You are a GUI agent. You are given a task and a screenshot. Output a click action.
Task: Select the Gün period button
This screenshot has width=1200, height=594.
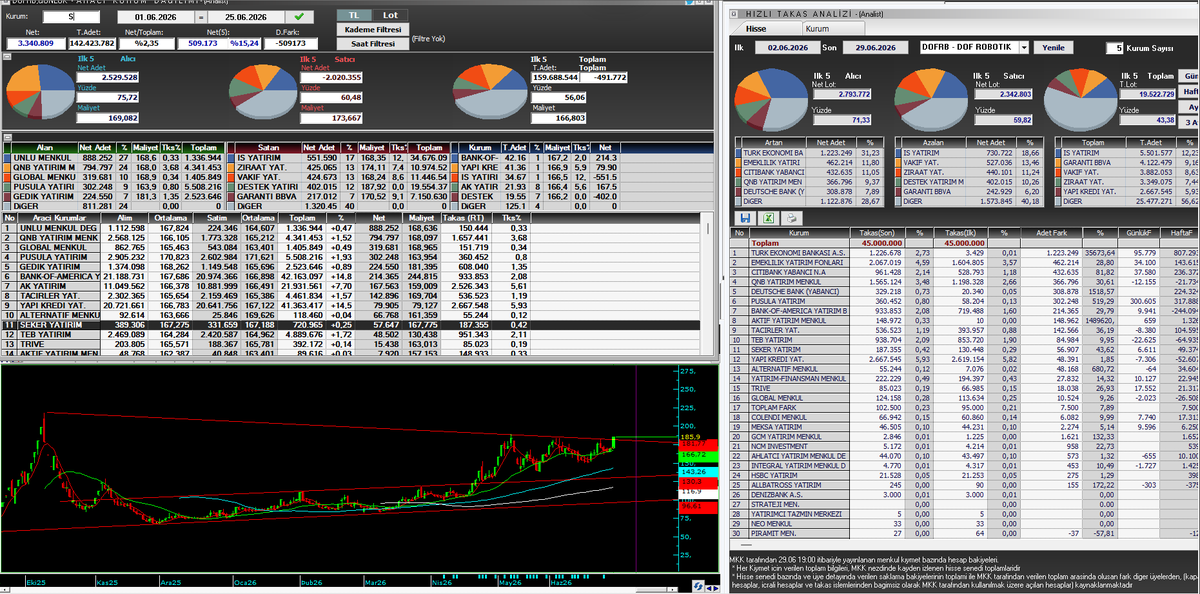click(1191, 76)
